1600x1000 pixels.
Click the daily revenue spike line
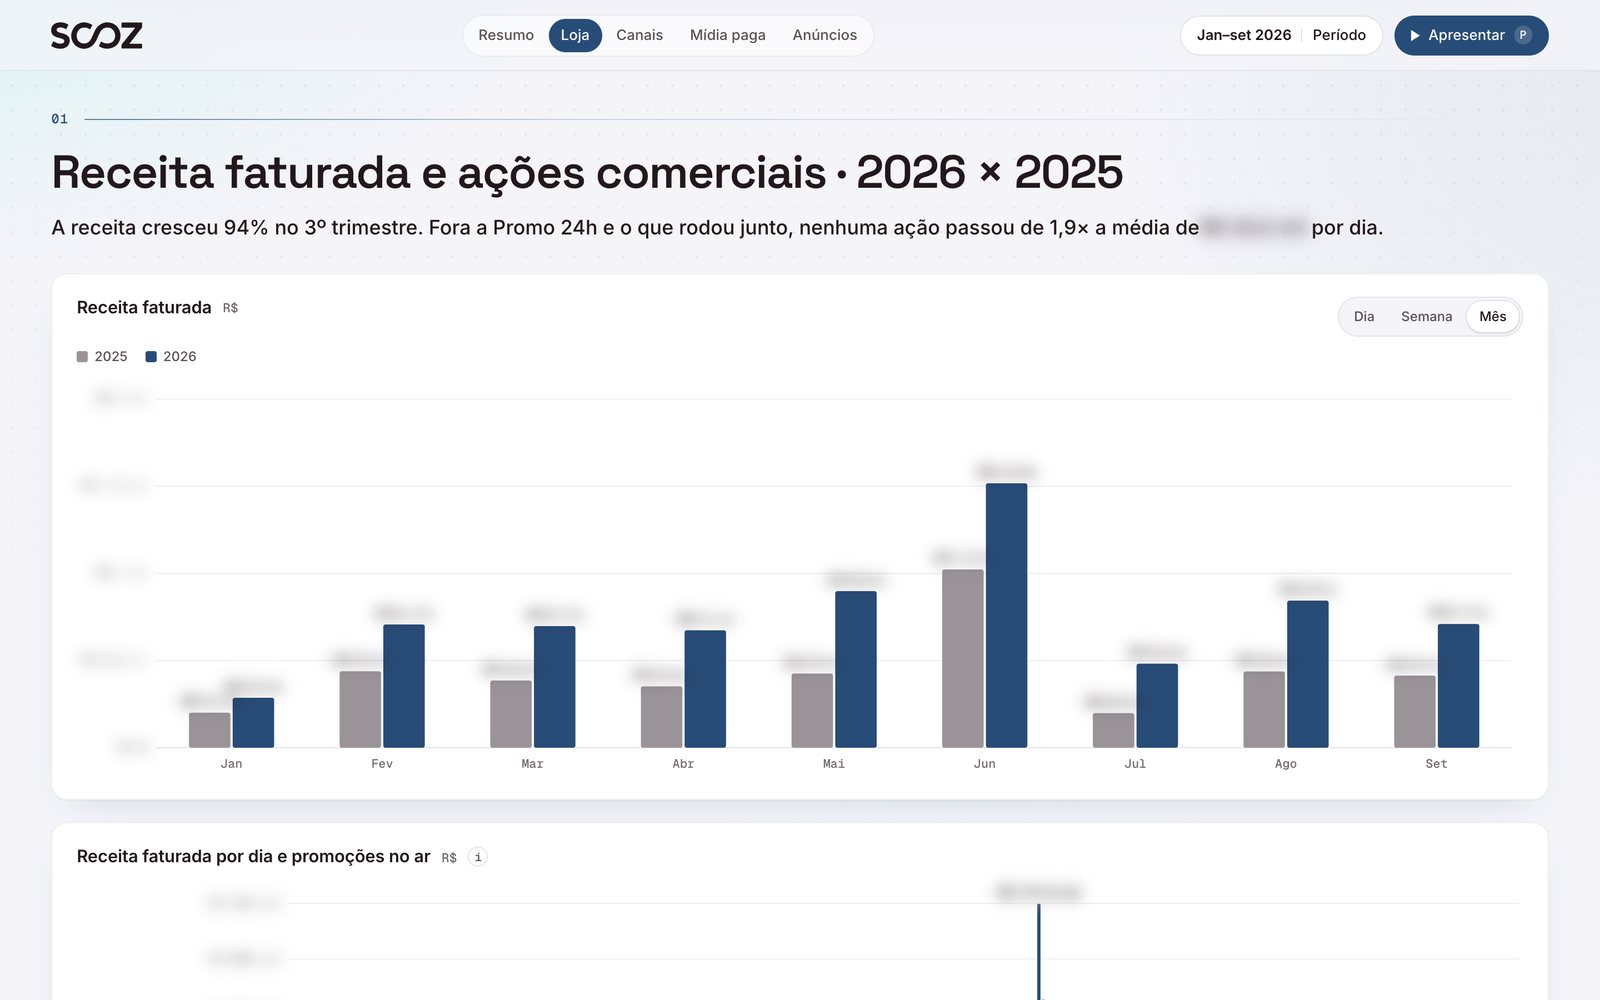point(1039,952)
